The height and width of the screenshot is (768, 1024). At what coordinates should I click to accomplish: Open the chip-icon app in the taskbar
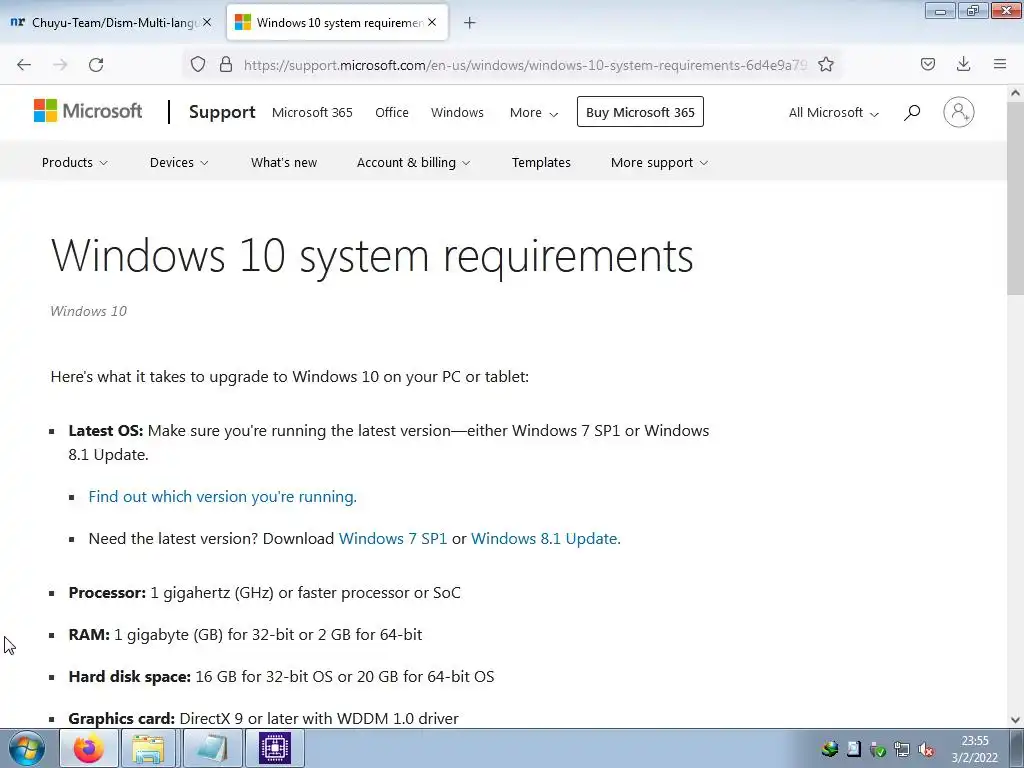275,748
